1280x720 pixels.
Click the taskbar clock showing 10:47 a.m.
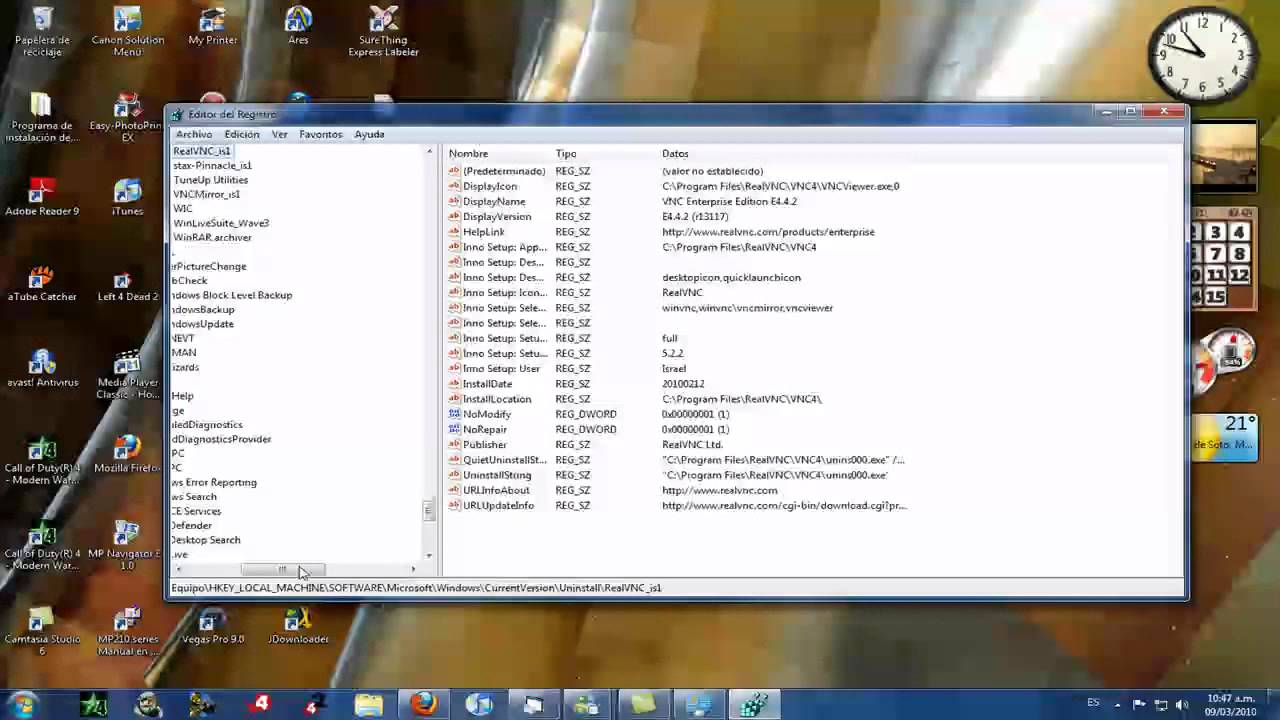[1231, 704]
